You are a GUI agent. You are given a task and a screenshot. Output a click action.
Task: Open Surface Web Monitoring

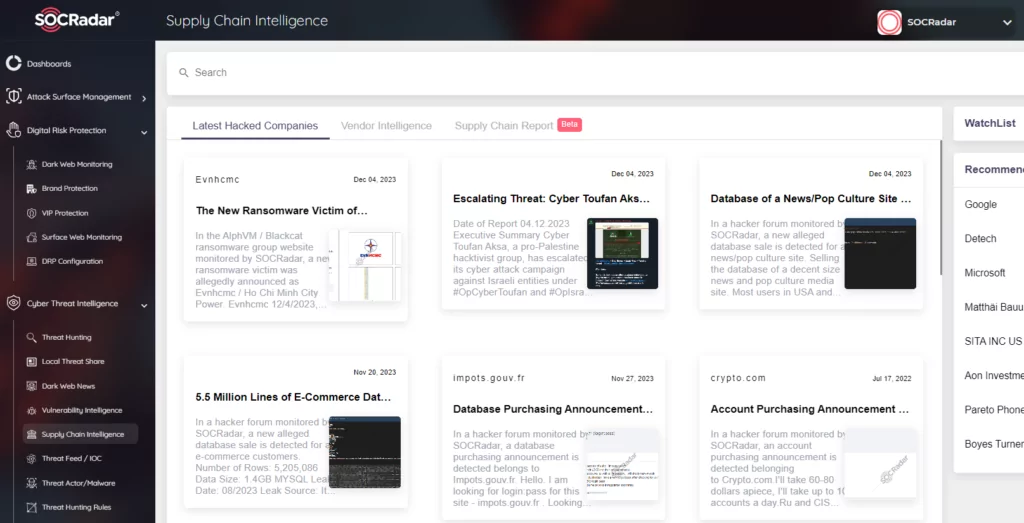click(x=82, y=237)
